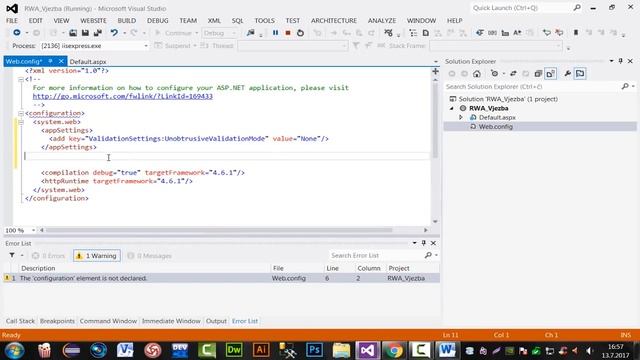This screenshot has height=360, width=640.
Task: Click Solution Explorer Collapse All icon
Action: pos(538,74)
